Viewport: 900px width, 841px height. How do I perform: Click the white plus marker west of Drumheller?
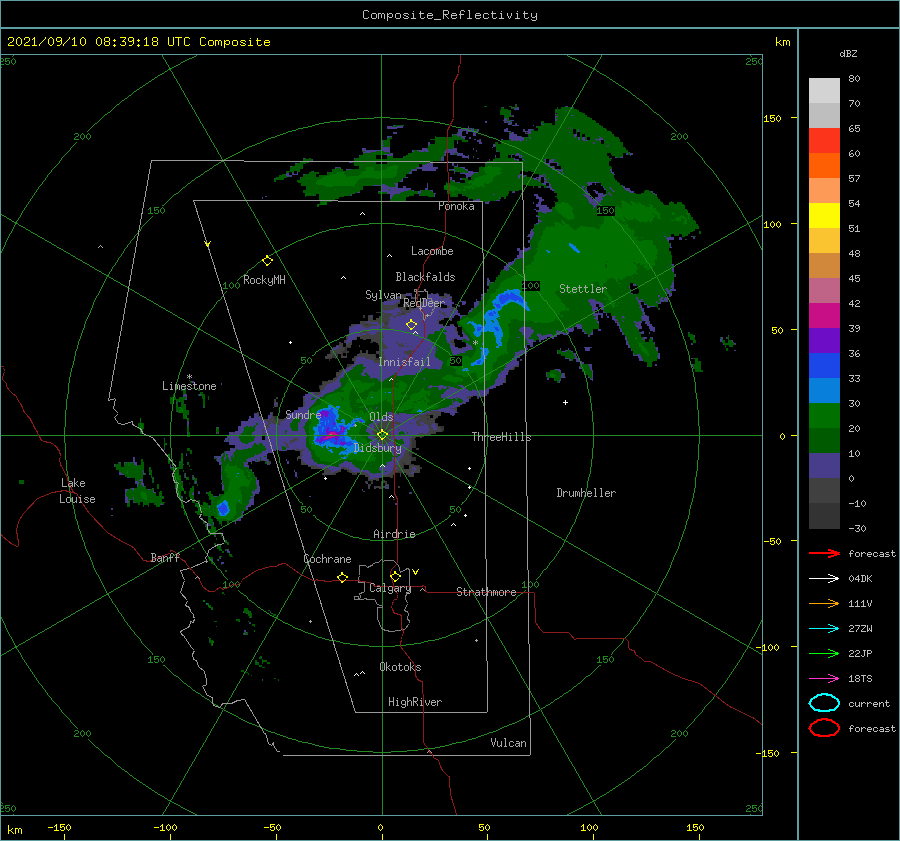click(565, 402)
